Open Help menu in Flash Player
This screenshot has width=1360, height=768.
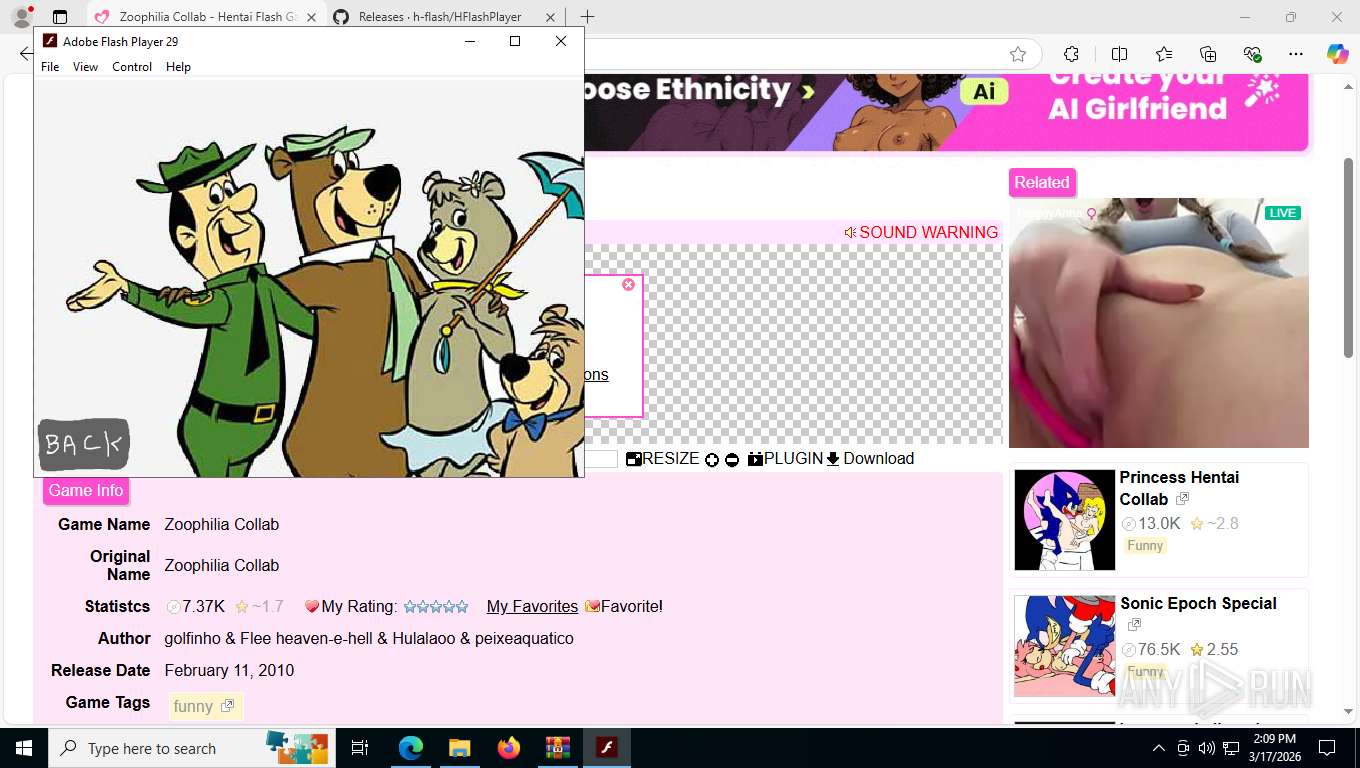click(x=178, y=67)
